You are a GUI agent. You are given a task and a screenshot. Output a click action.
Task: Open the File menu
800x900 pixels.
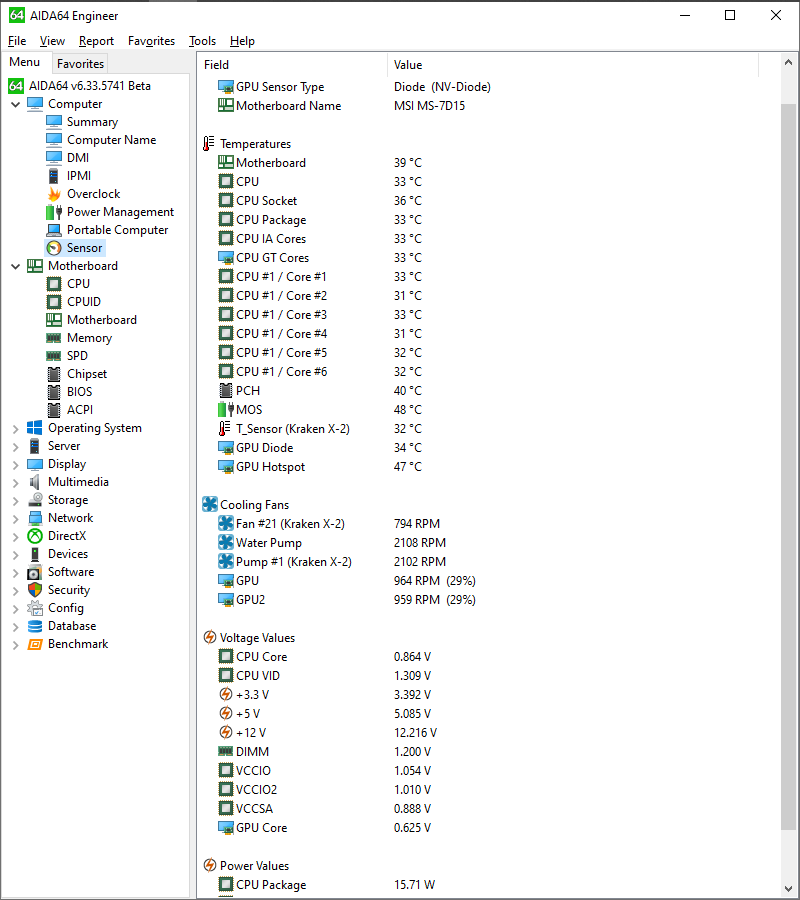(17, 41)
